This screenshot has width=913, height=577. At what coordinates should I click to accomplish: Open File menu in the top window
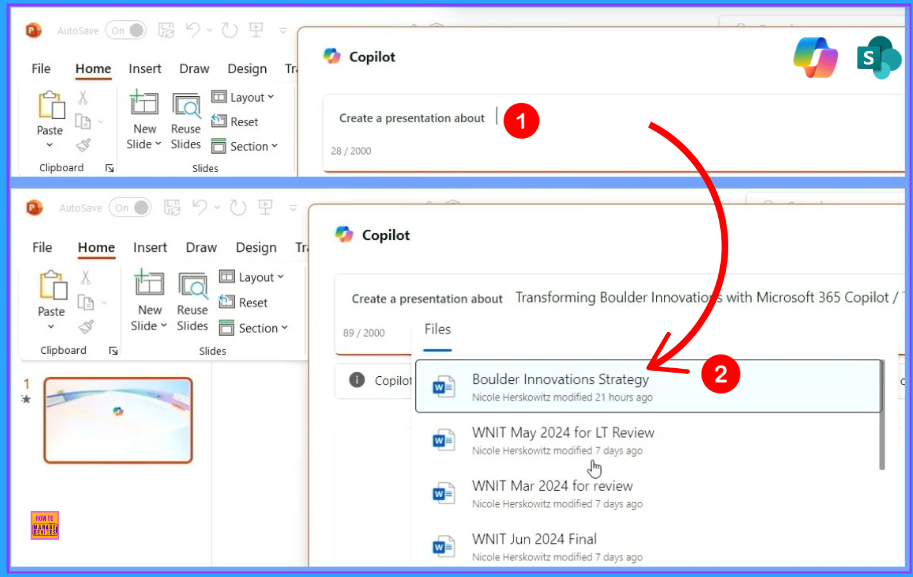coord(41,69)
